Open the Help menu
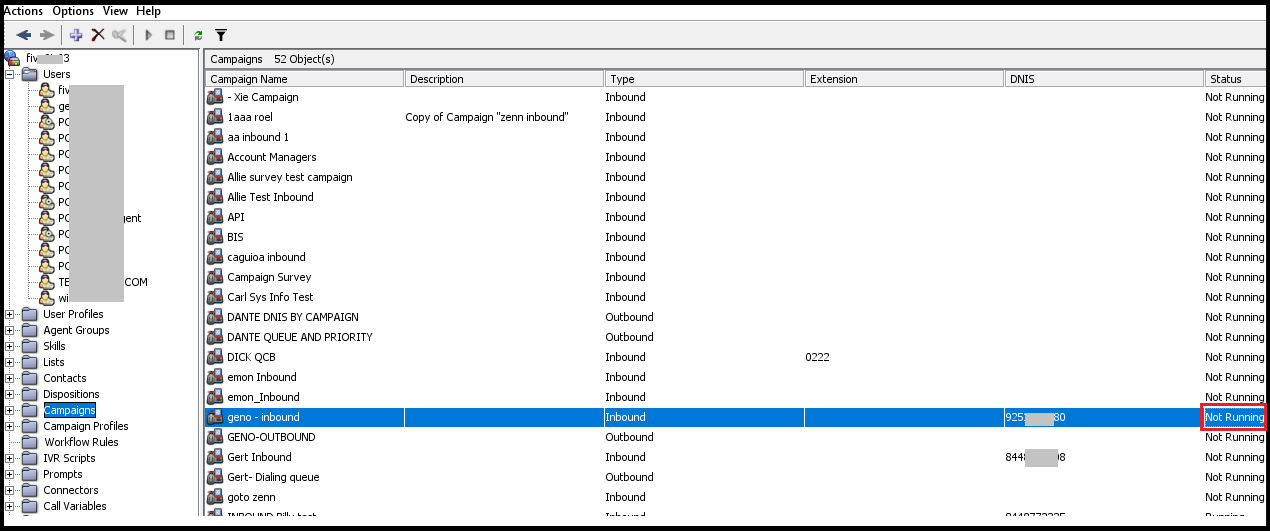This screenshot has width=1270, height=532. pyautogui.click(x=148, y=11)
